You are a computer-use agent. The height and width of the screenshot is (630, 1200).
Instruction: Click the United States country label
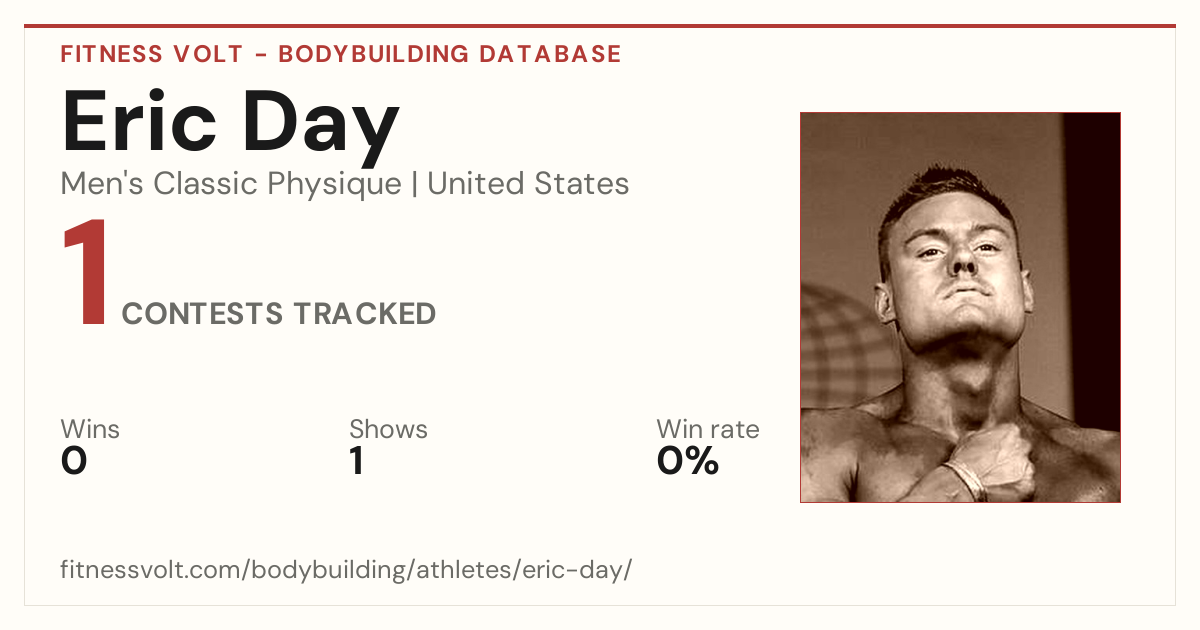(528, 184)
